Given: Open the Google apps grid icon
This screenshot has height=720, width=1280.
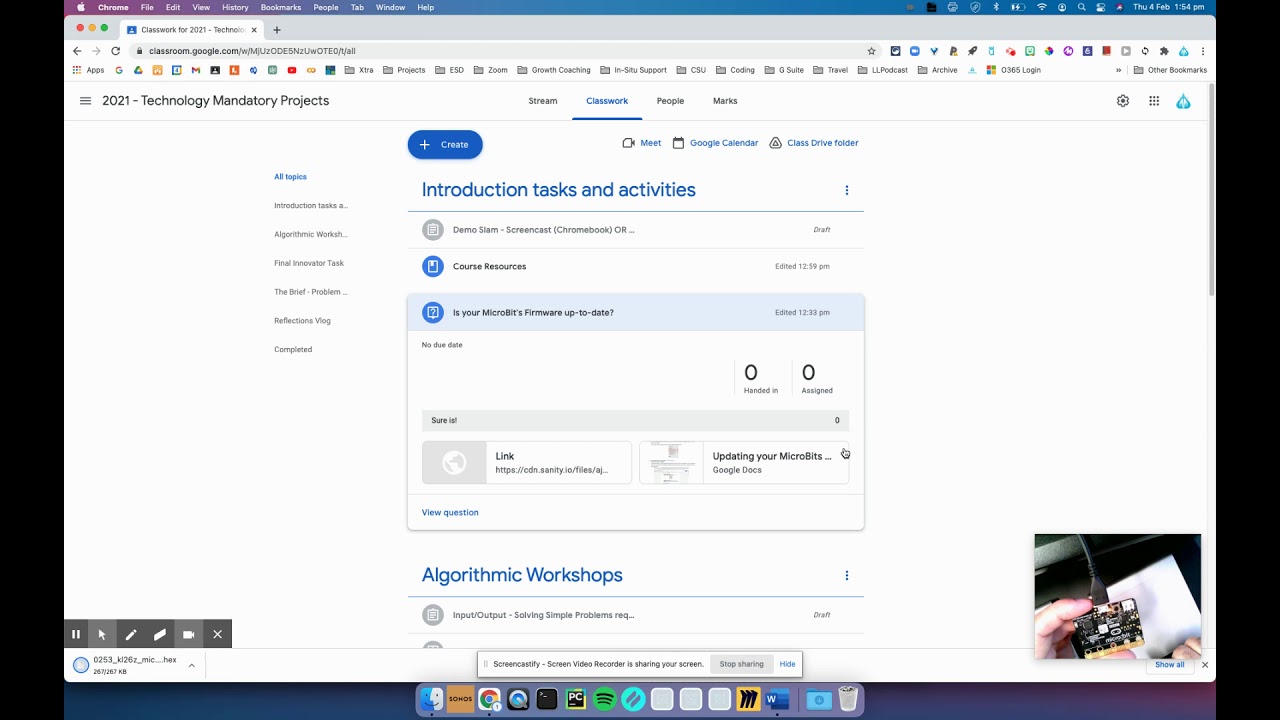Looking at the screenshot, I should [x=1154, y=101].
